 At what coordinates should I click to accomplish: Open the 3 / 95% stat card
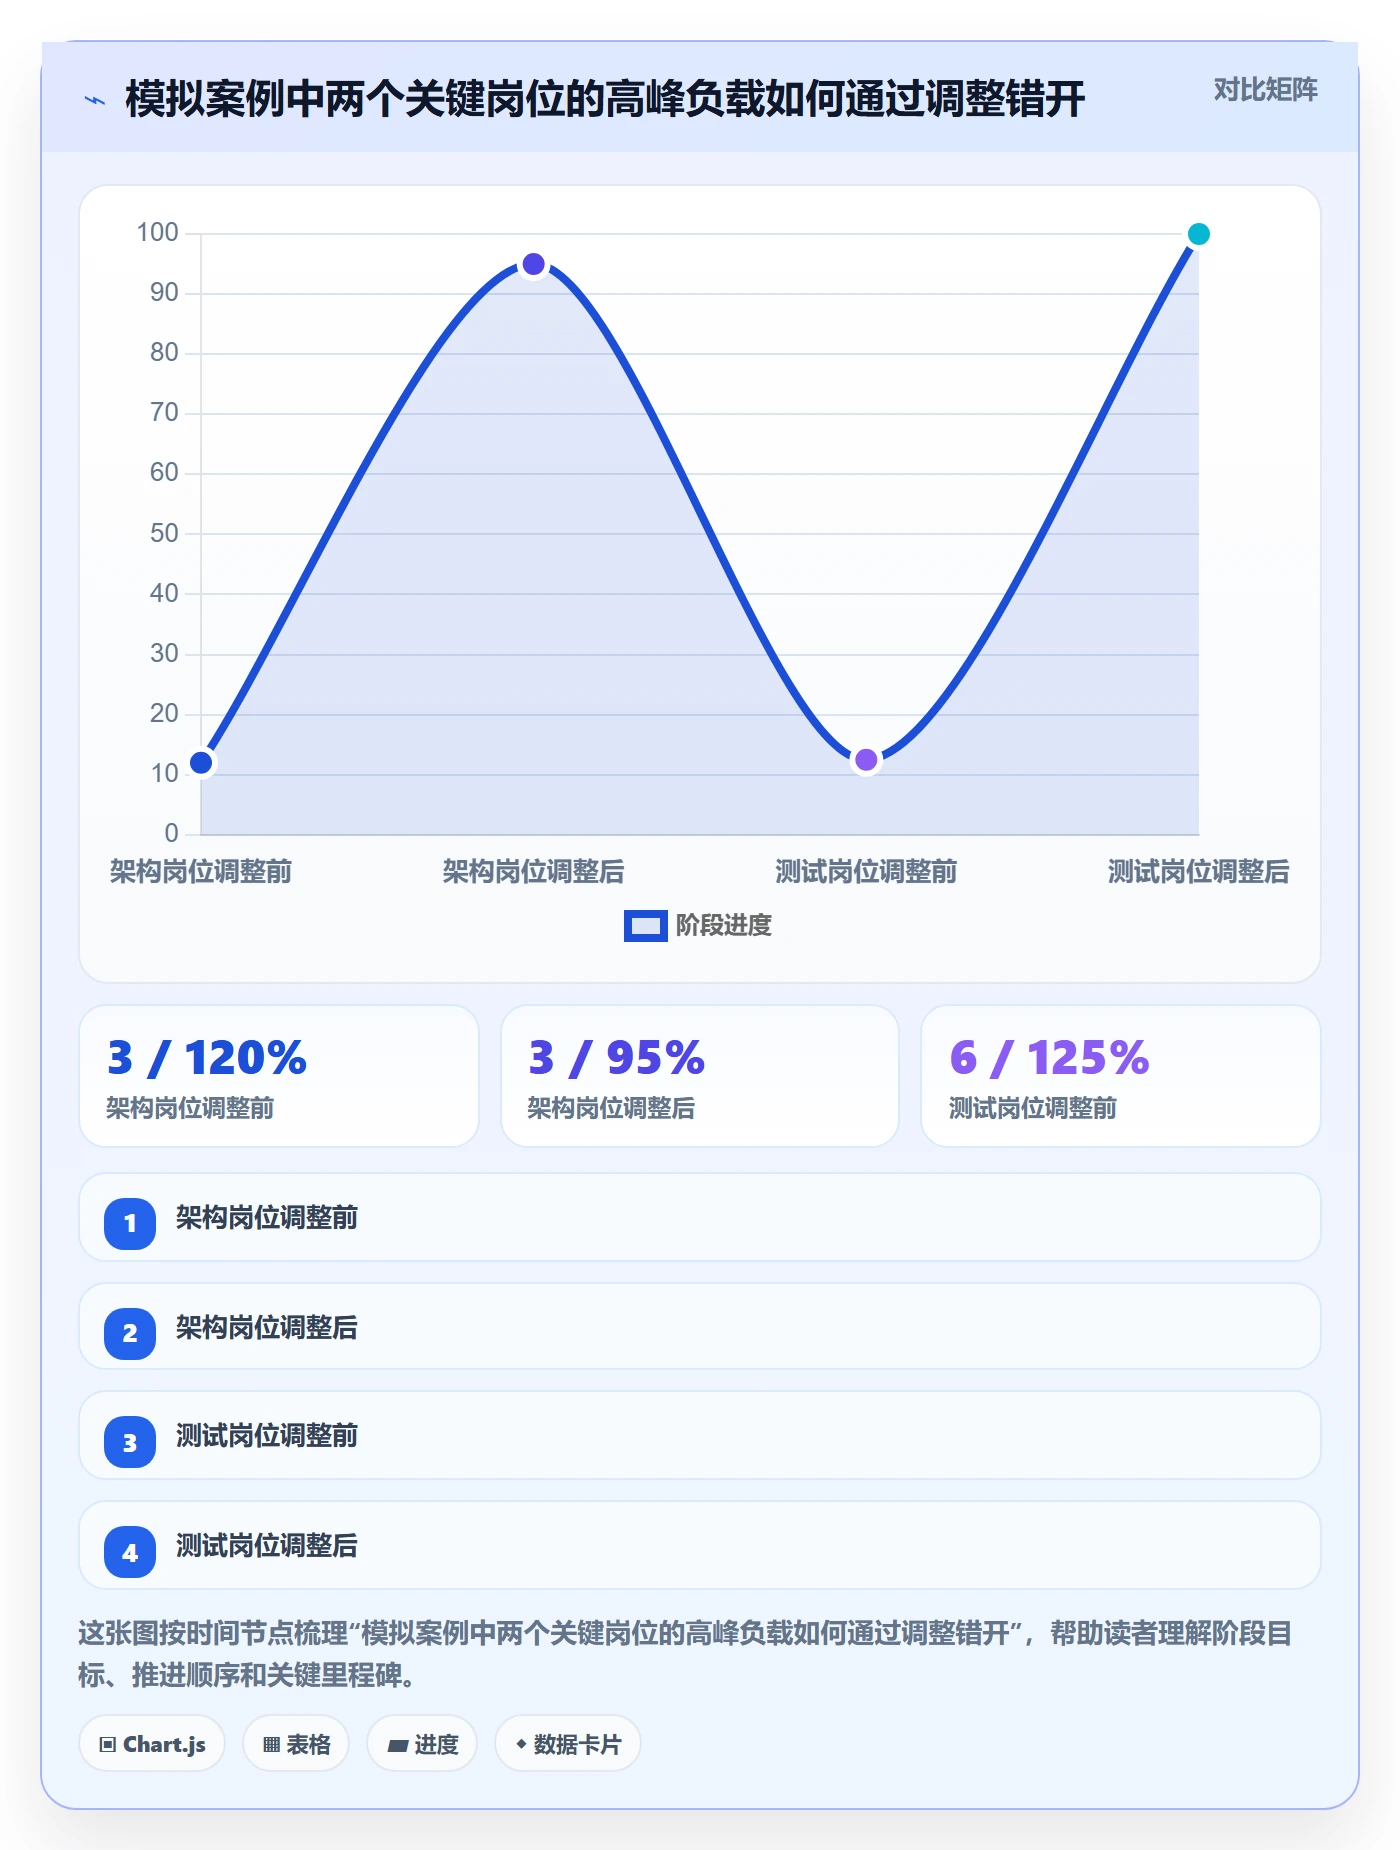pos(700,1076)
